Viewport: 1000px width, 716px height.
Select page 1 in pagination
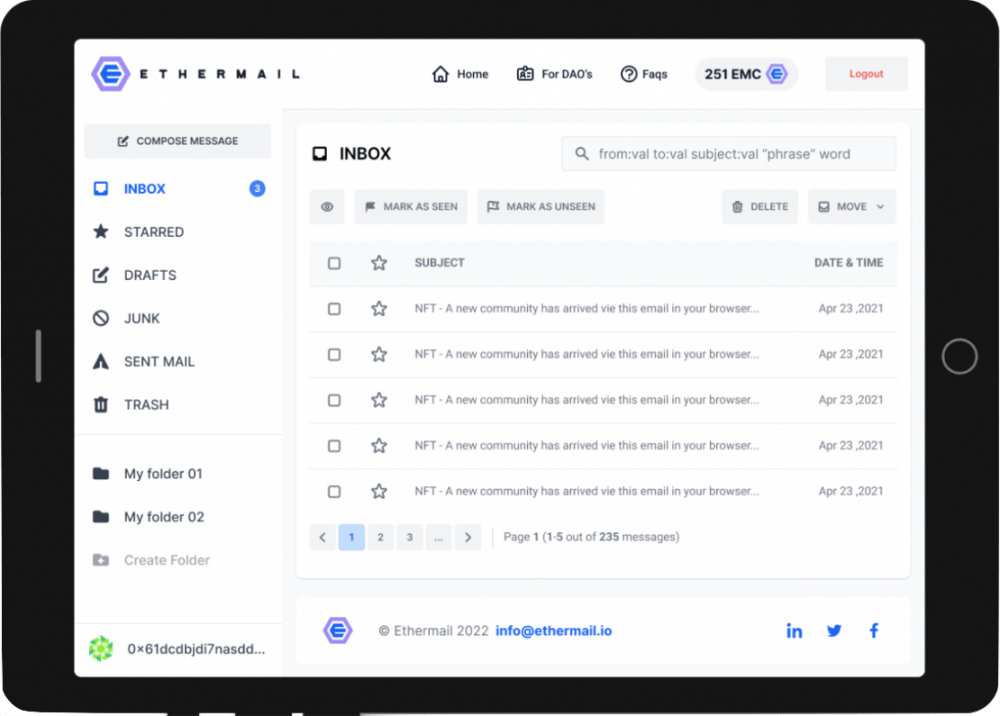351,537
